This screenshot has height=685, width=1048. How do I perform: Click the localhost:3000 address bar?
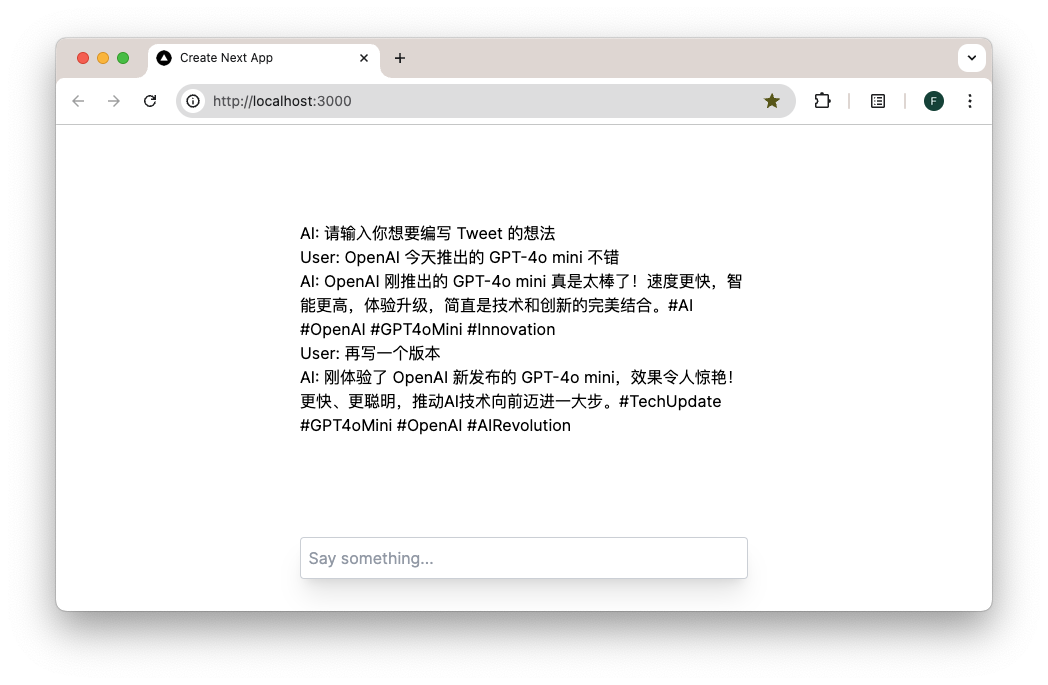pyautogui.click(x=485, y=101)
